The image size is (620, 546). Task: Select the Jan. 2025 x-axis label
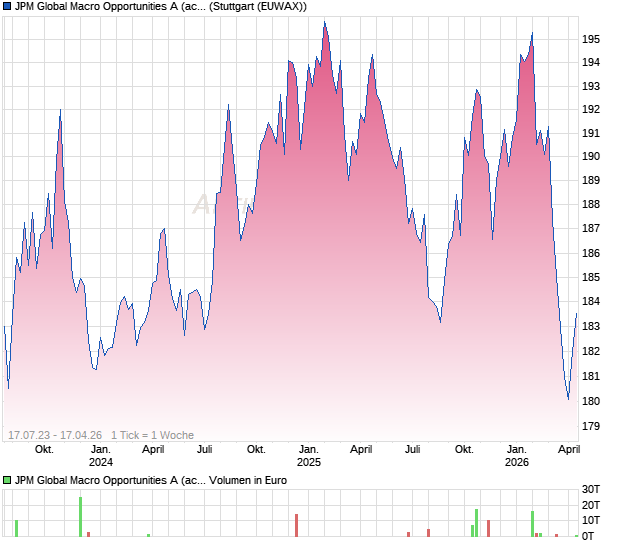click(309, 456)
